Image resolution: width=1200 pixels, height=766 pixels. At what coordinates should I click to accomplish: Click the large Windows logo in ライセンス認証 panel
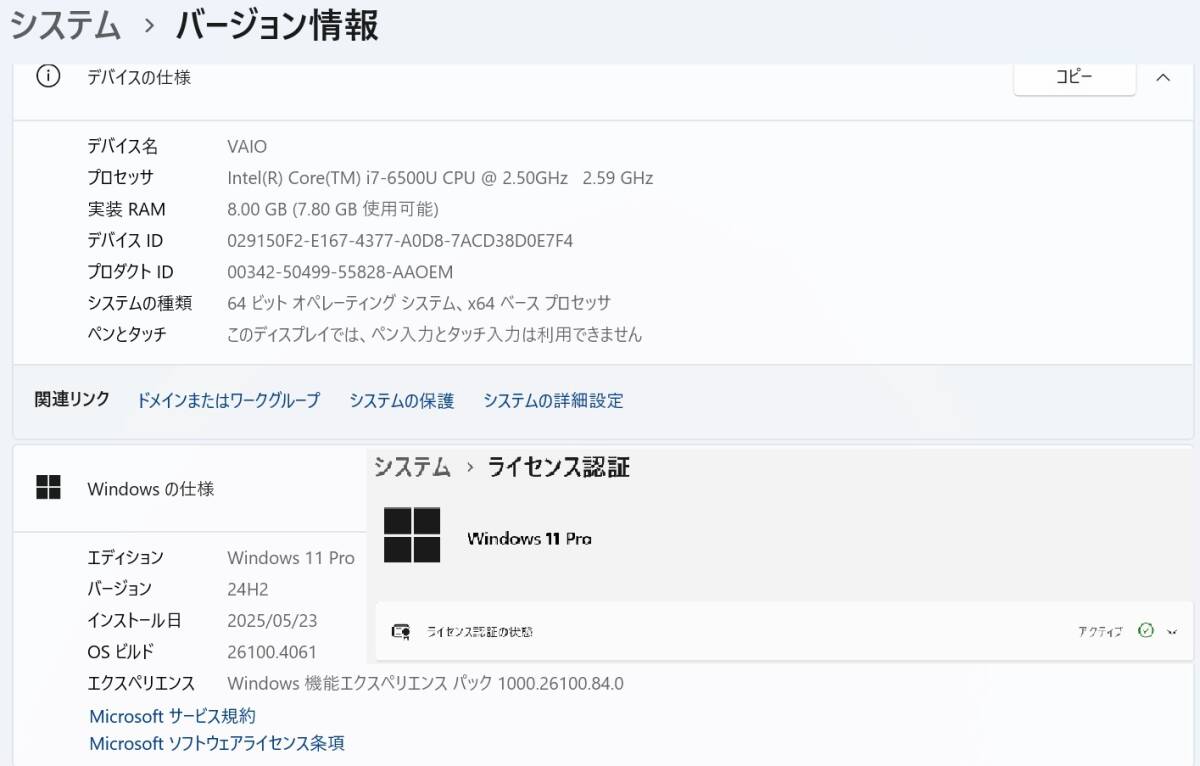pos(412,535)
